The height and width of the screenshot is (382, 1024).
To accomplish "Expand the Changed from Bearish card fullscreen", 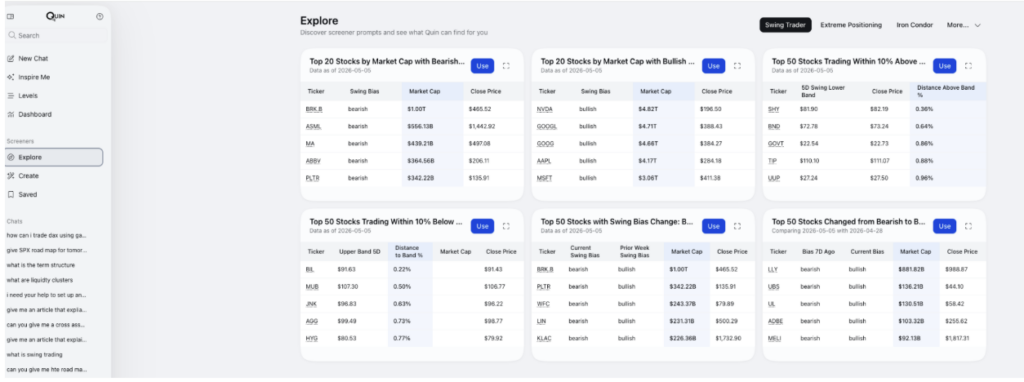I will point(968,226).
